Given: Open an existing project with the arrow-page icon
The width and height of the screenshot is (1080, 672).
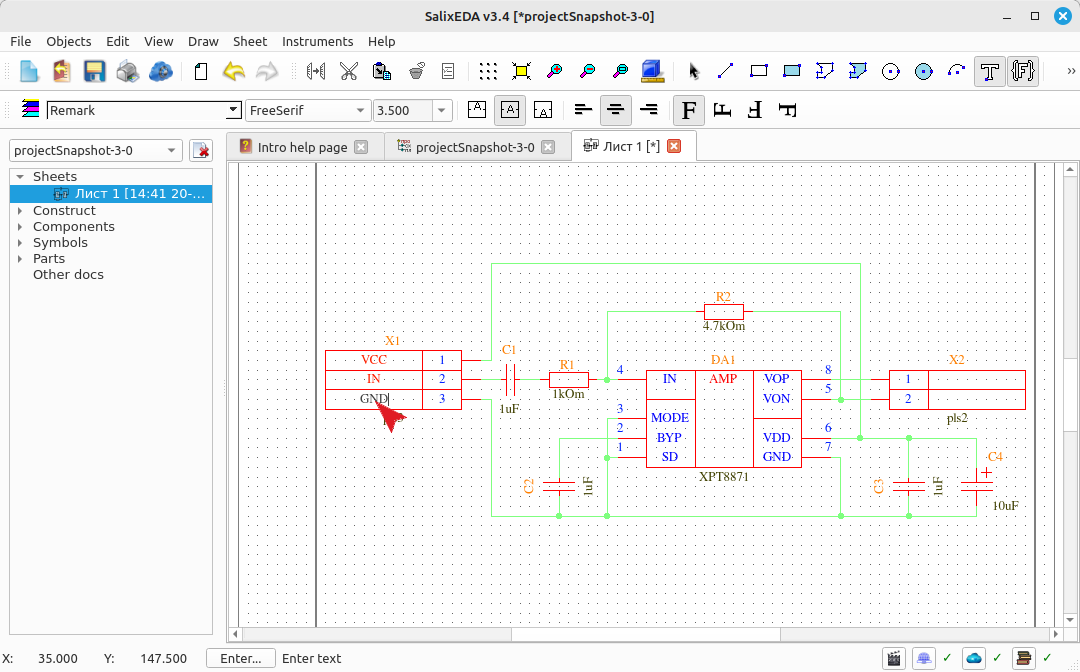Looking at the screenshot, I should pyautogui.click(x=62, y=71).
